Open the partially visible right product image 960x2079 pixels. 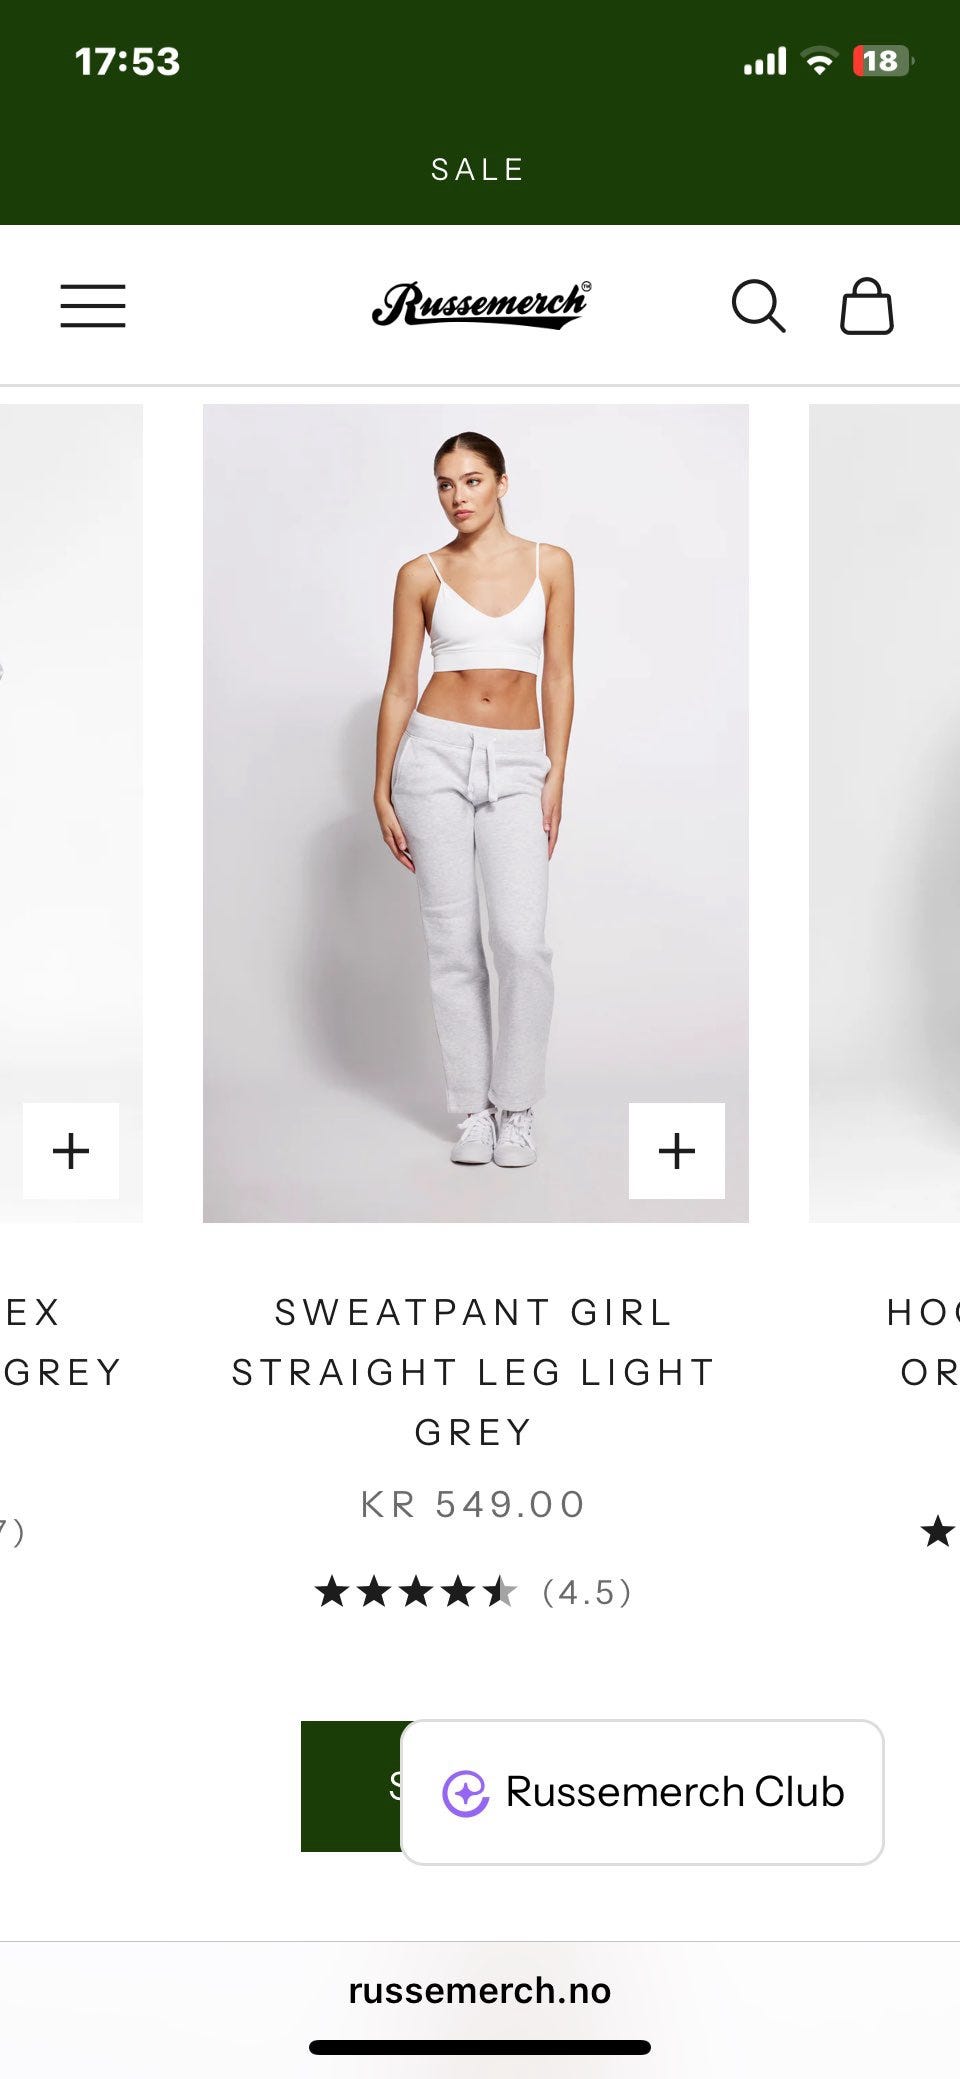[x=884, y=813]
